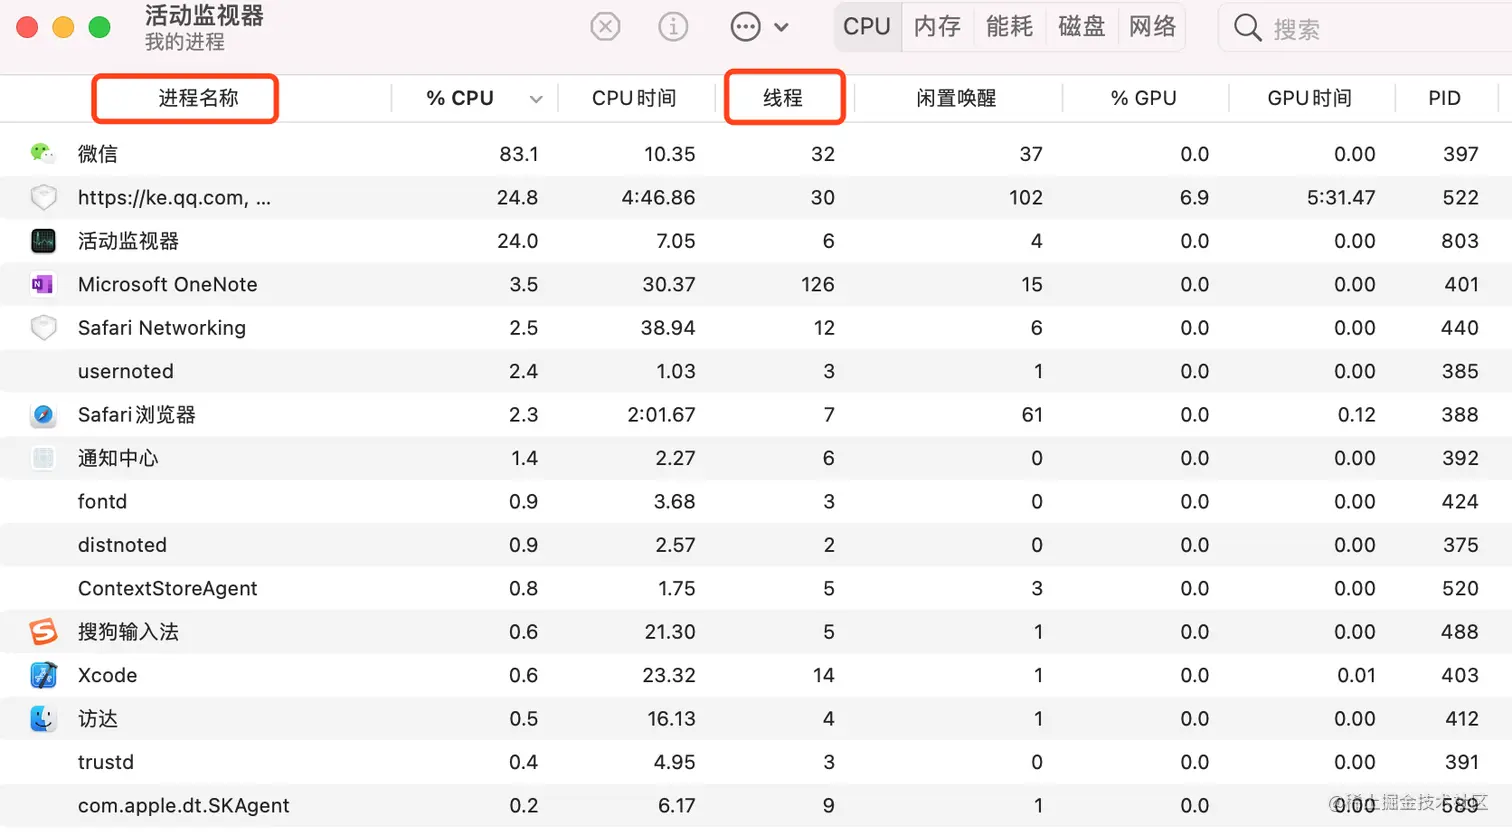Click the 102 idle wake-ups value
The width and height of the screenshot is (1512, 836).
(1026, 197)
